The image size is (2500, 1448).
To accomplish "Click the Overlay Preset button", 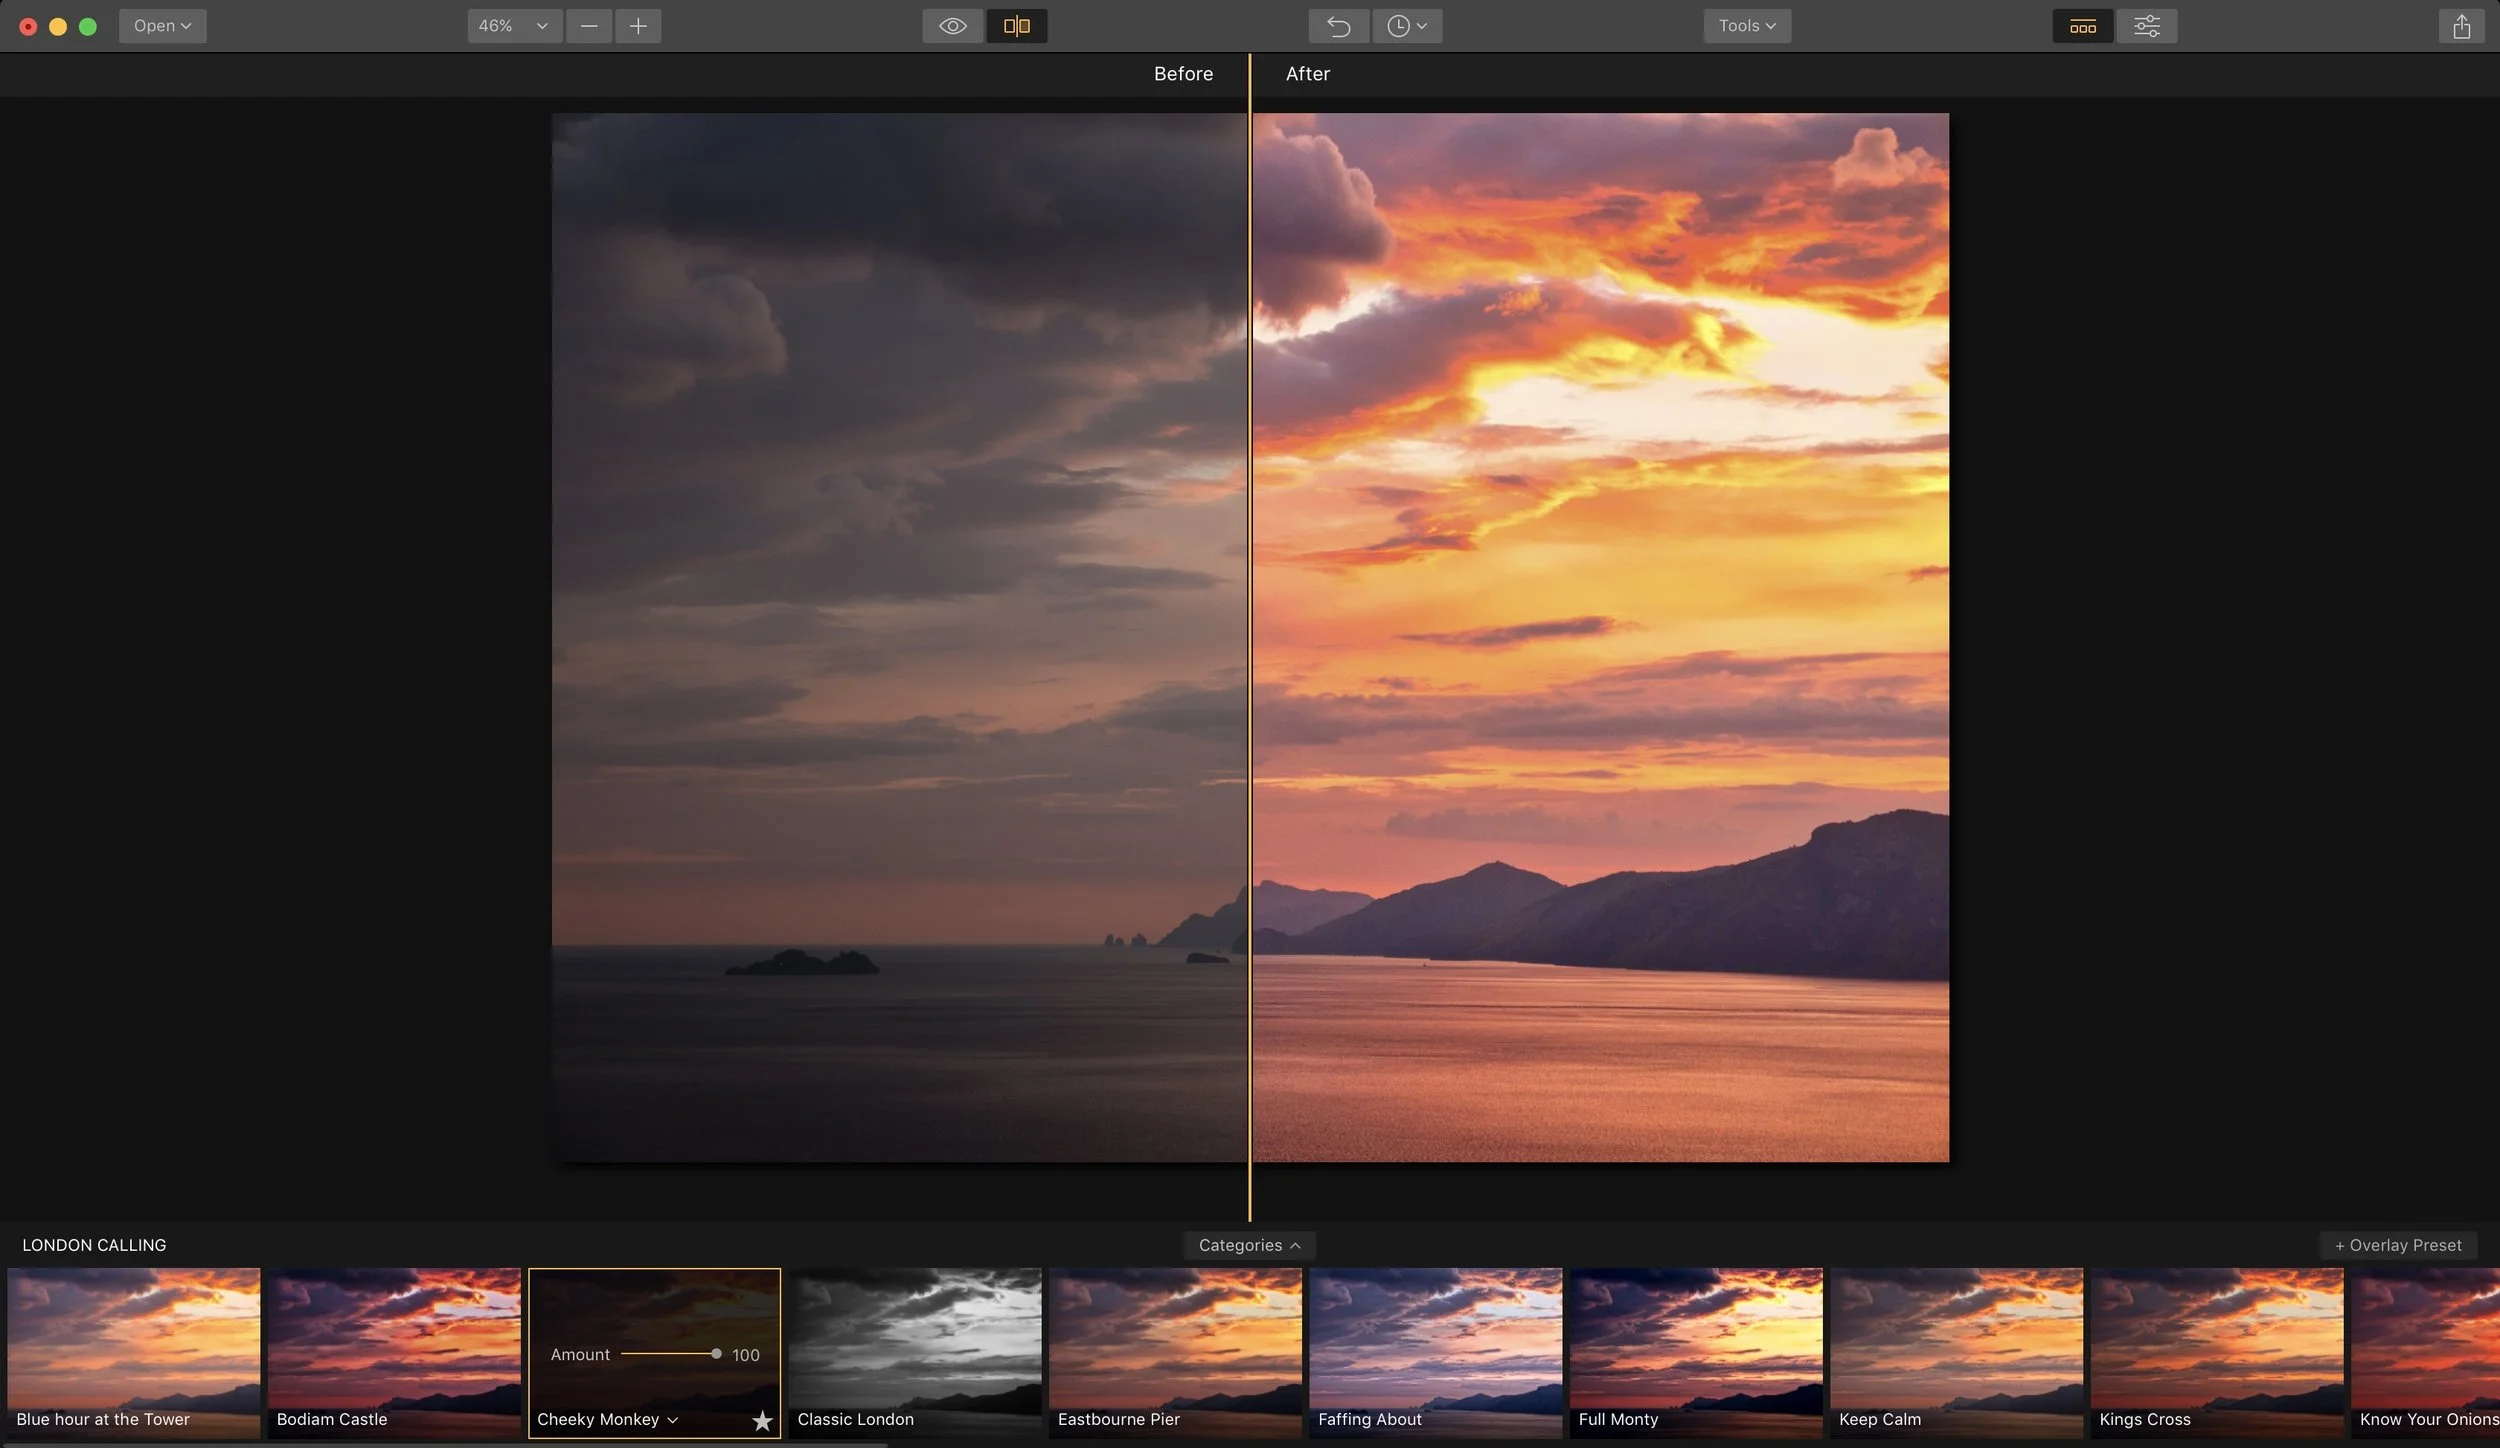I will point(2397,1245).
